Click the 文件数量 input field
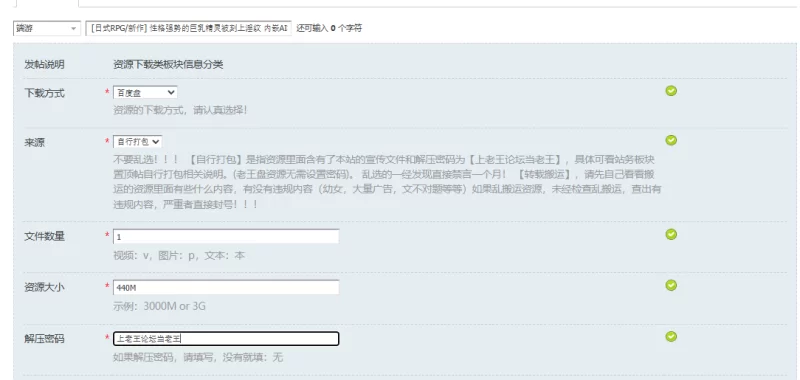The image size is (800, 380). click(x=226, y=237)
